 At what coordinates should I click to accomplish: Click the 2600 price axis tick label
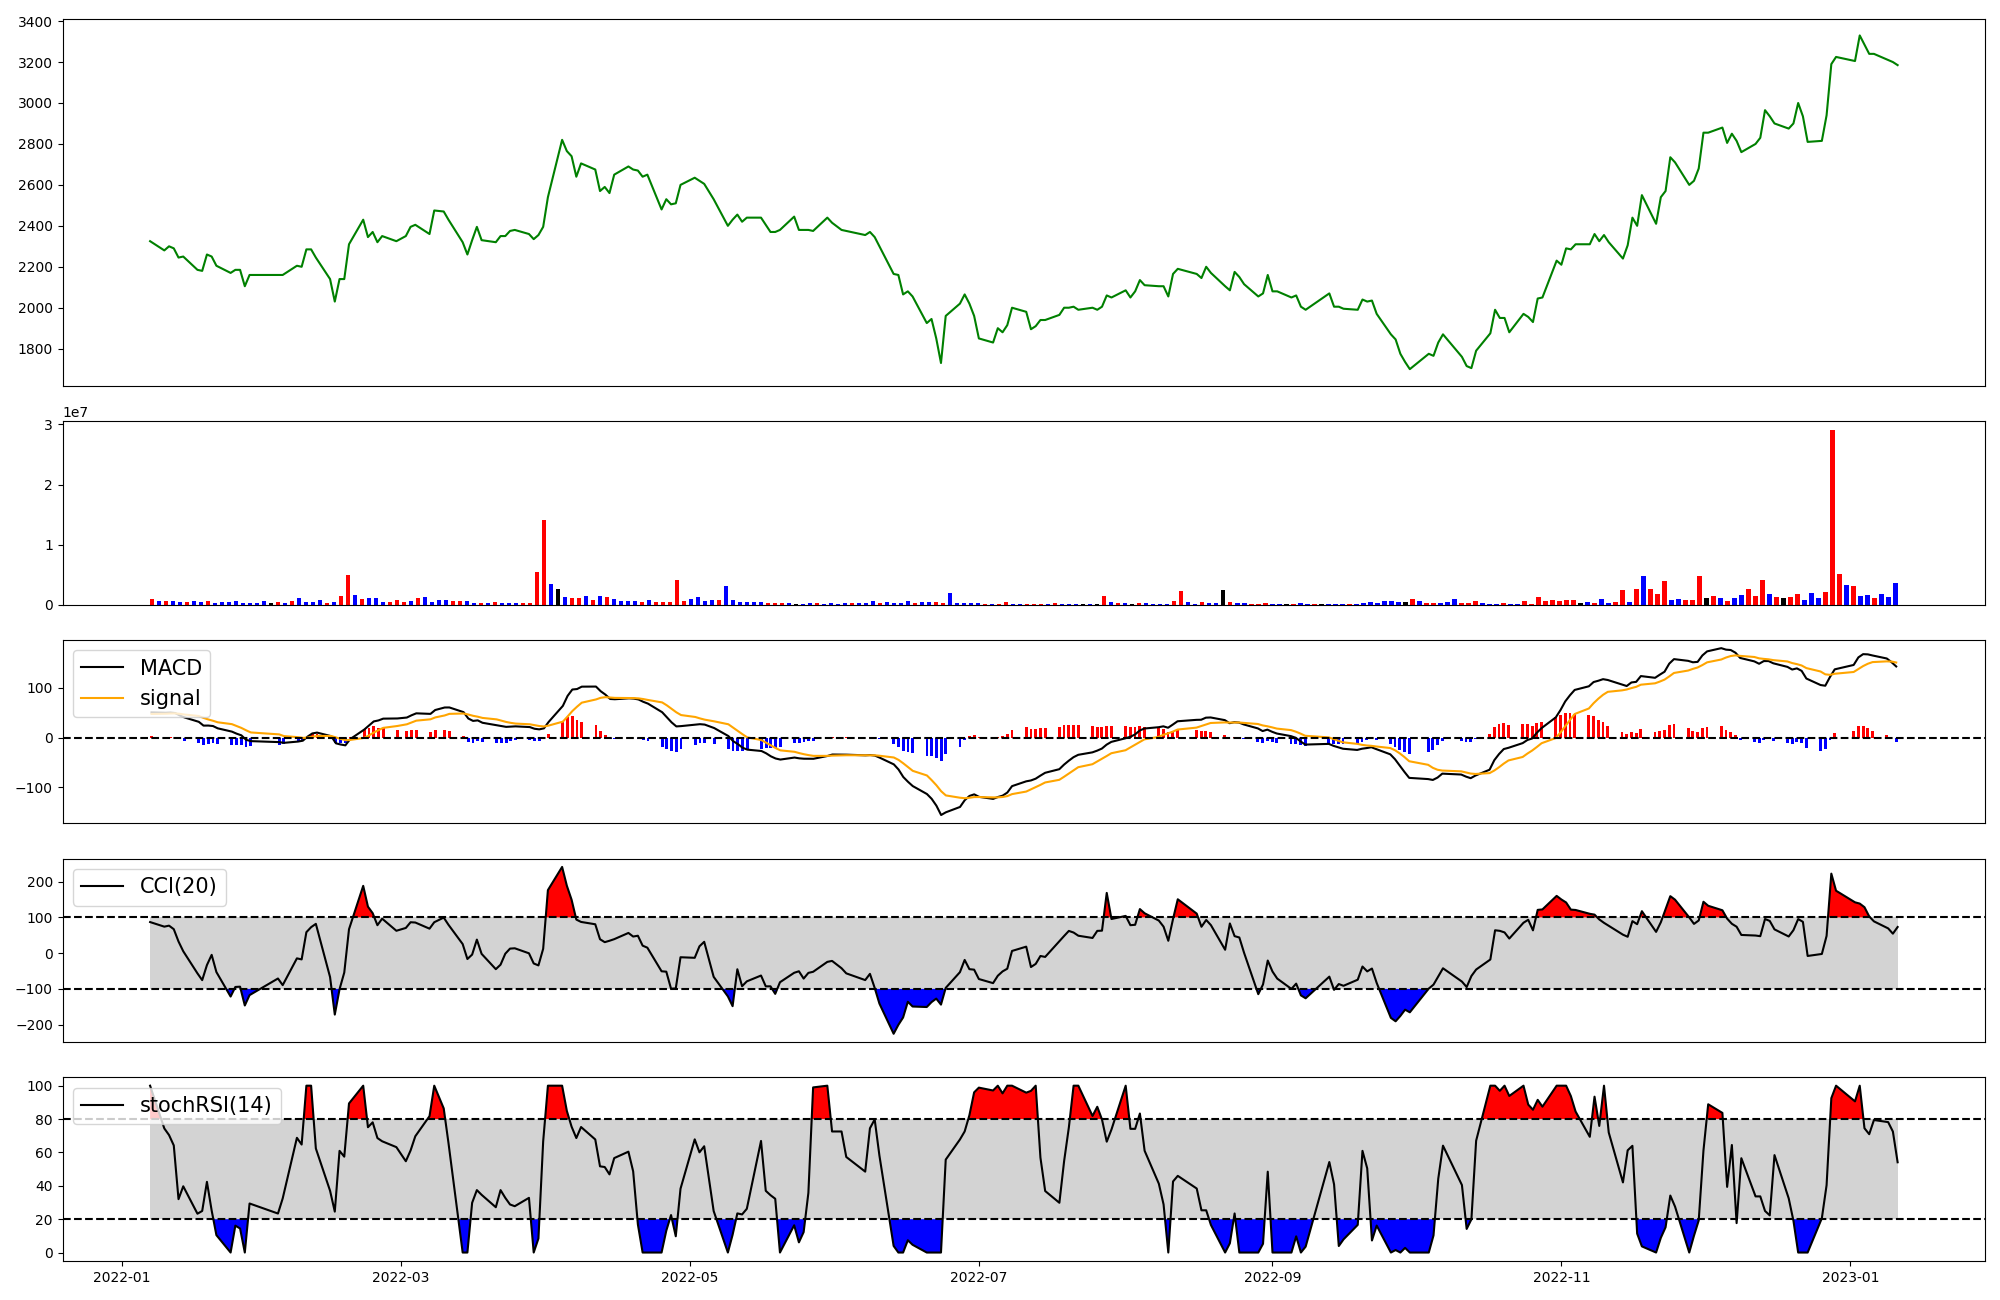[36, 185]
